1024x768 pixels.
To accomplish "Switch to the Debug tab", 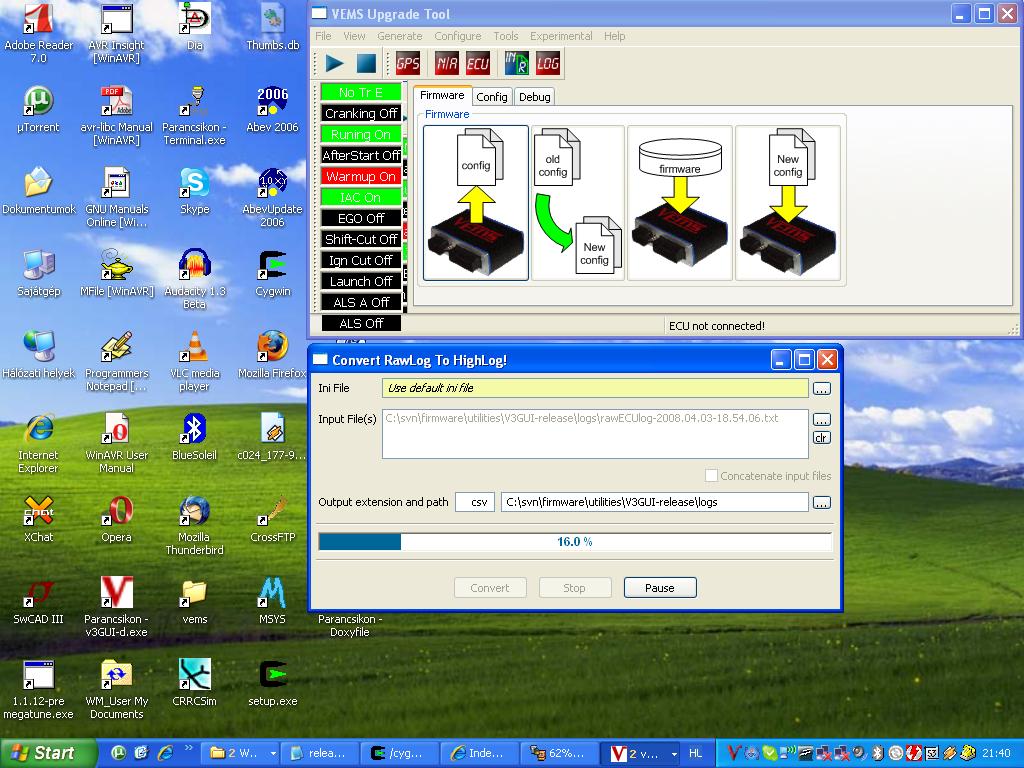I will pos(534,97).
